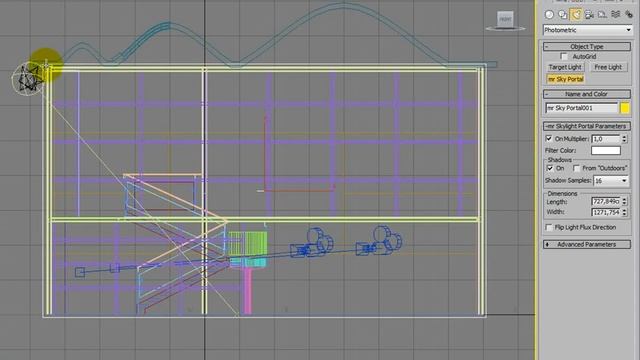Click the mr Sky Portal button
The width and height of the screenshot is (640, 360).
(x=566, y=79)
